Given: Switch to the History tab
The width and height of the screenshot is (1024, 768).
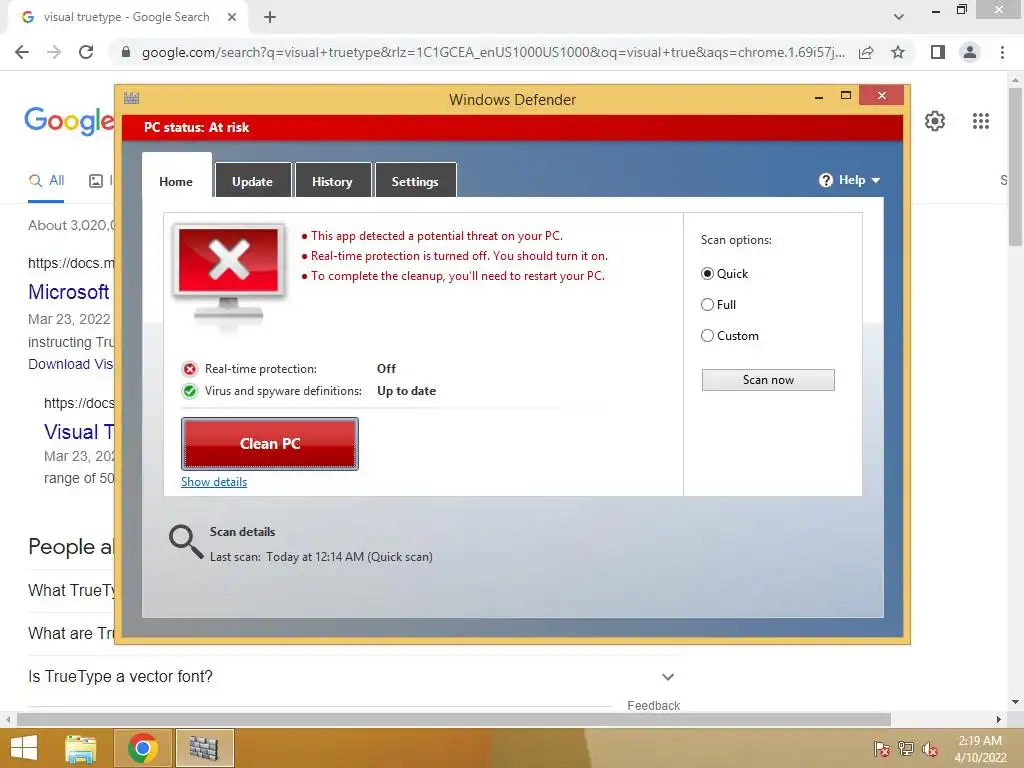Looking at the screenshot, I should 332,180.
